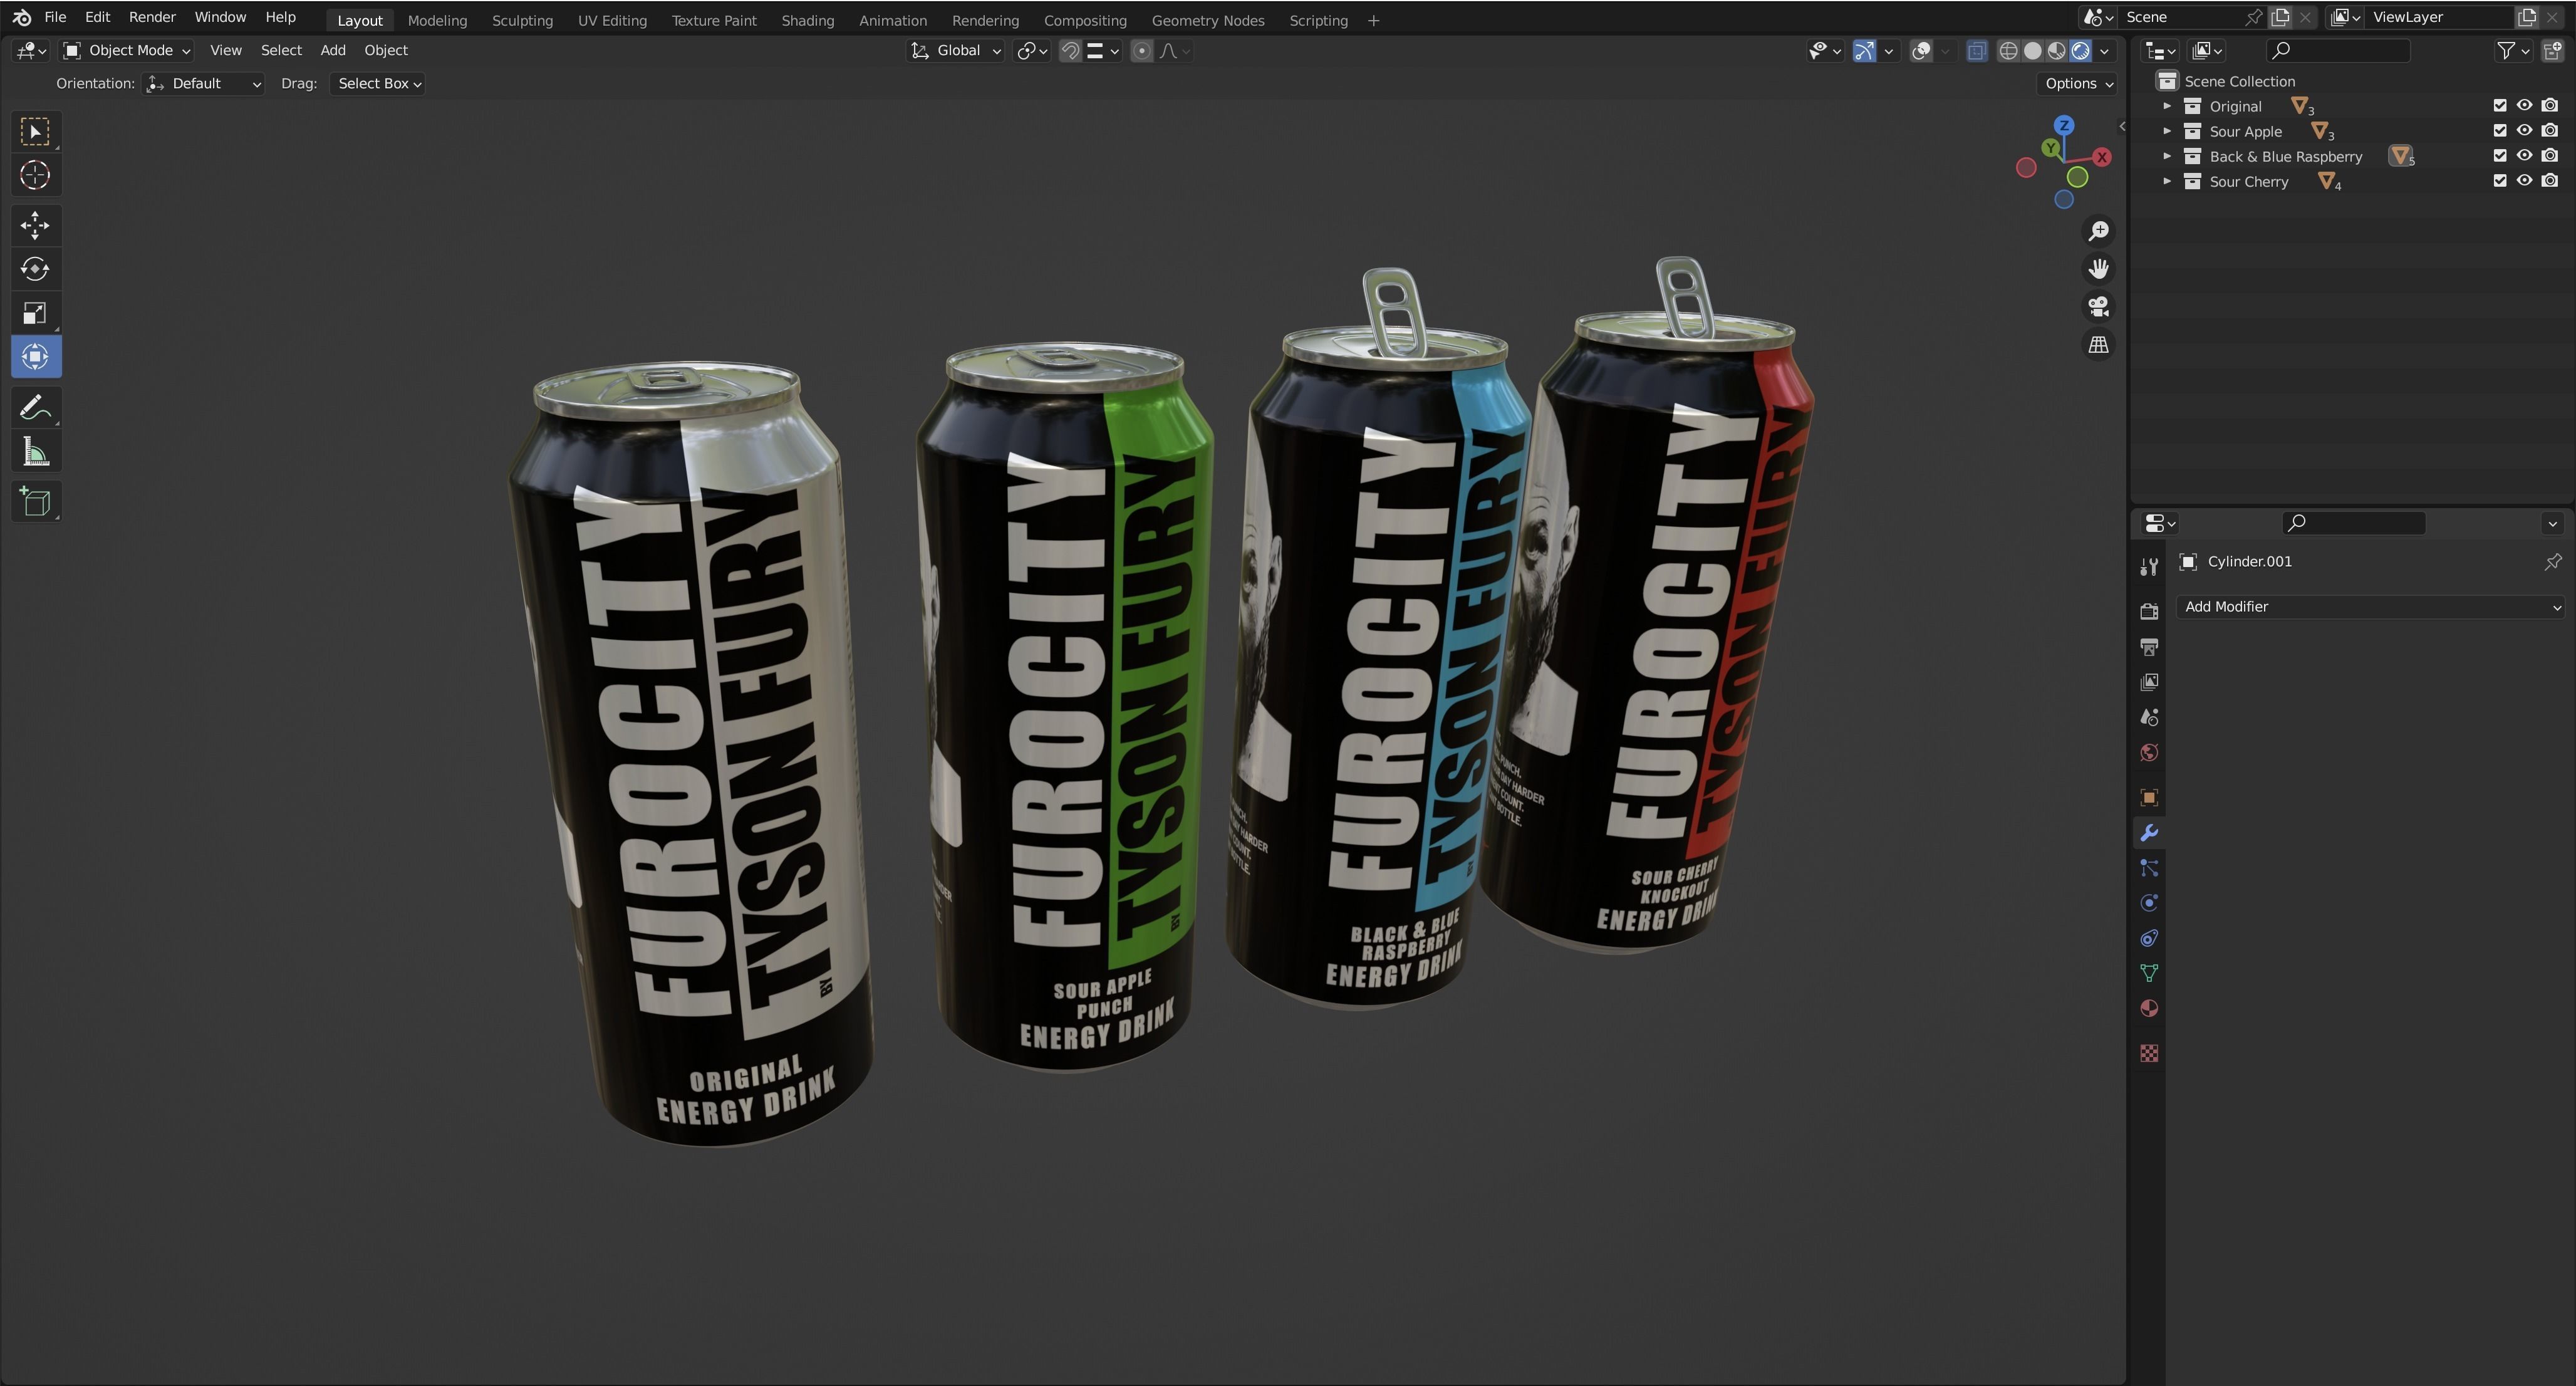Toggle X-ray display button
Image resolution: width=2576 pixels, height=1386 pixels.
click(x=1976, y=51)
